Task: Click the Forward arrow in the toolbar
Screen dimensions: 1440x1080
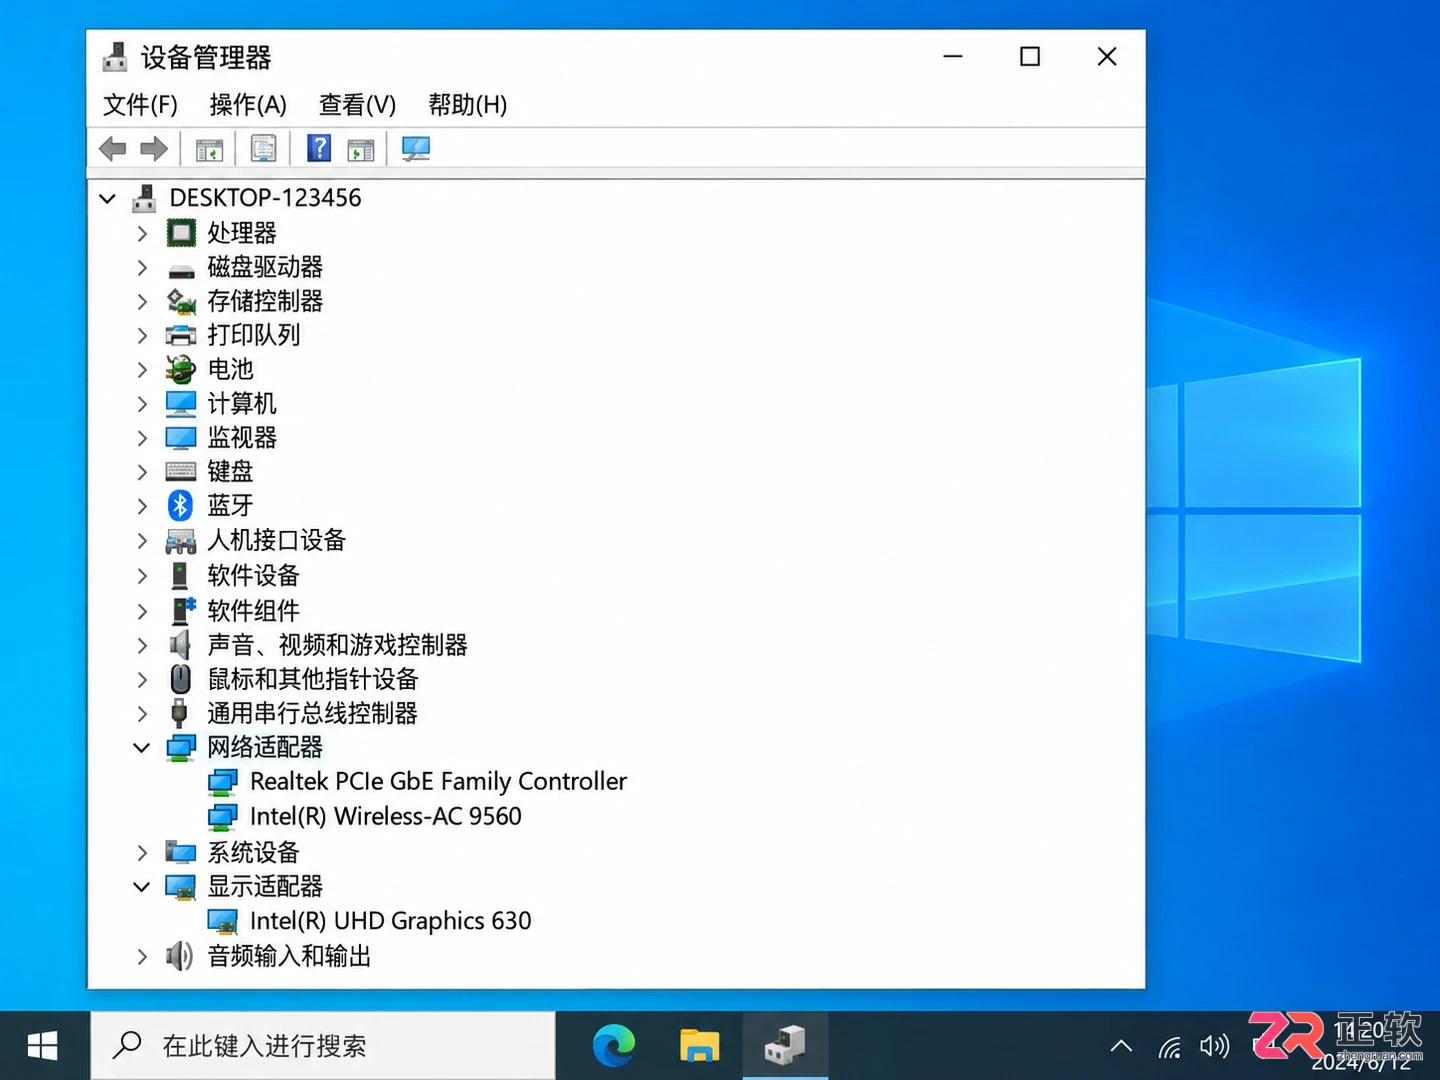Action: click(x=154, y=149)
